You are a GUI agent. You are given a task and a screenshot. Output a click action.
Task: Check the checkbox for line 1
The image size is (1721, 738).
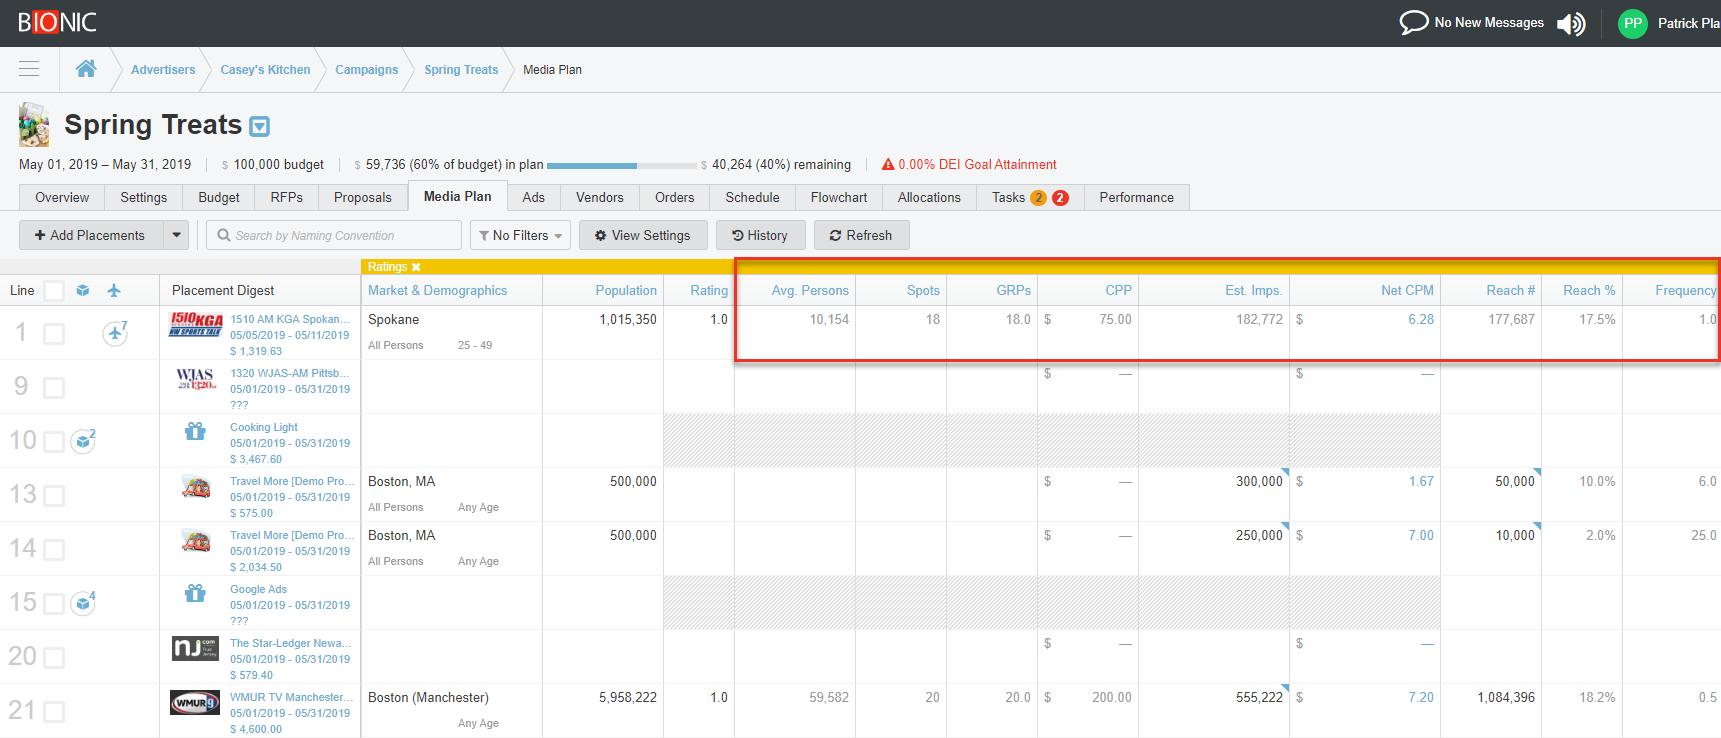tap(54, 334)
